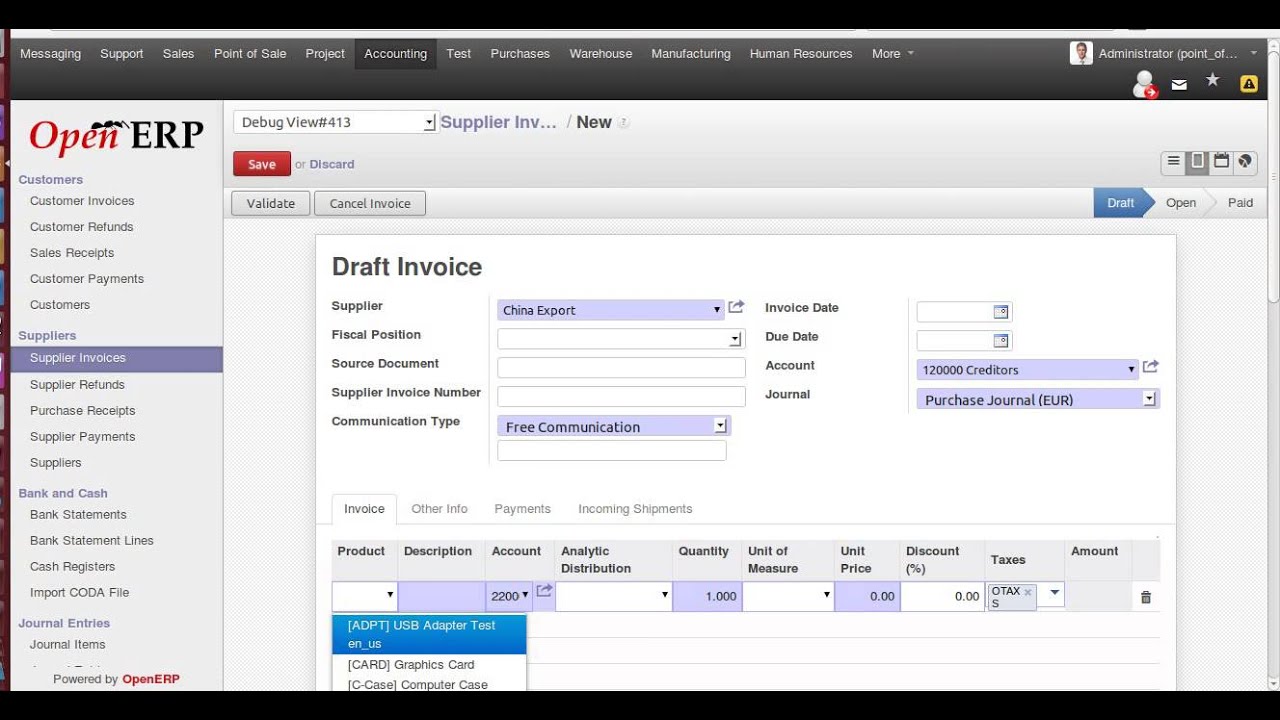The width and height of the screenshot is (1280, 720).
Task: Open Due Date calendar picker
Action: tap(1000, 341)
